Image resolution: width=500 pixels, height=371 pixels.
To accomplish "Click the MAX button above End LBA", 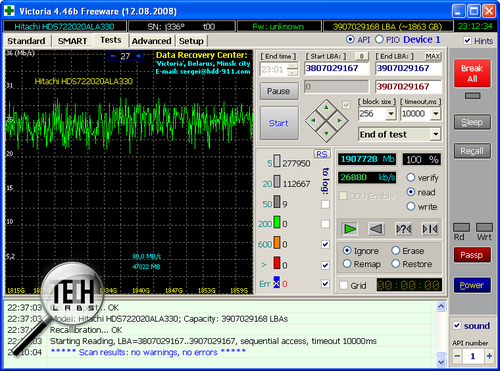I will (433, 56).
